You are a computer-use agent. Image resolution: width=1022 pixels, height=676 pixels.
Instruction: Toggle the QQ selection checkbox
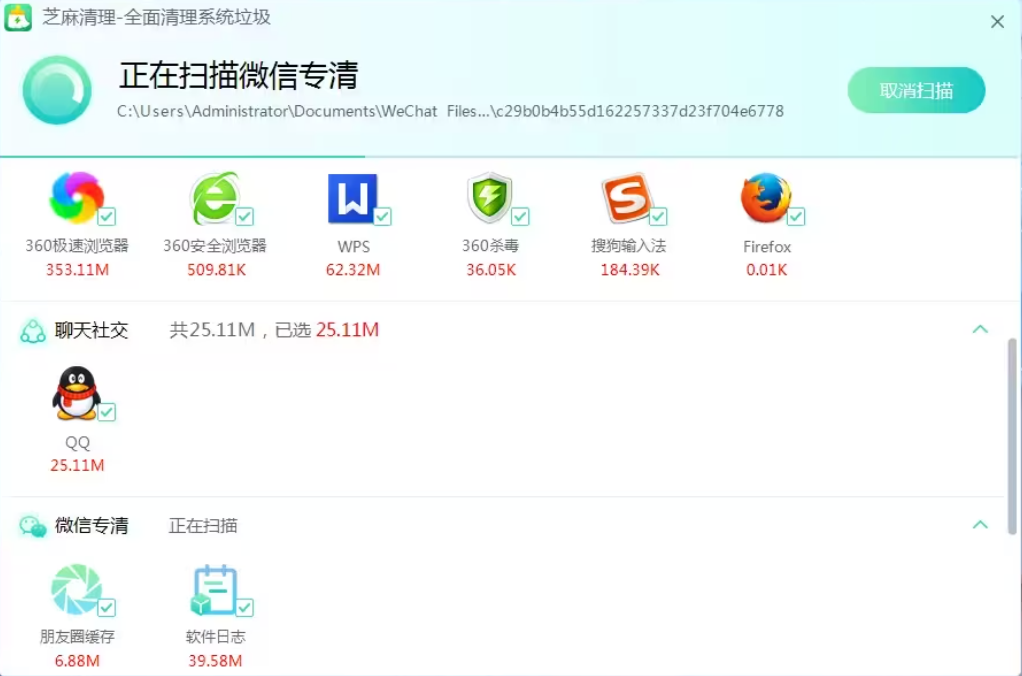pos(105,414)
